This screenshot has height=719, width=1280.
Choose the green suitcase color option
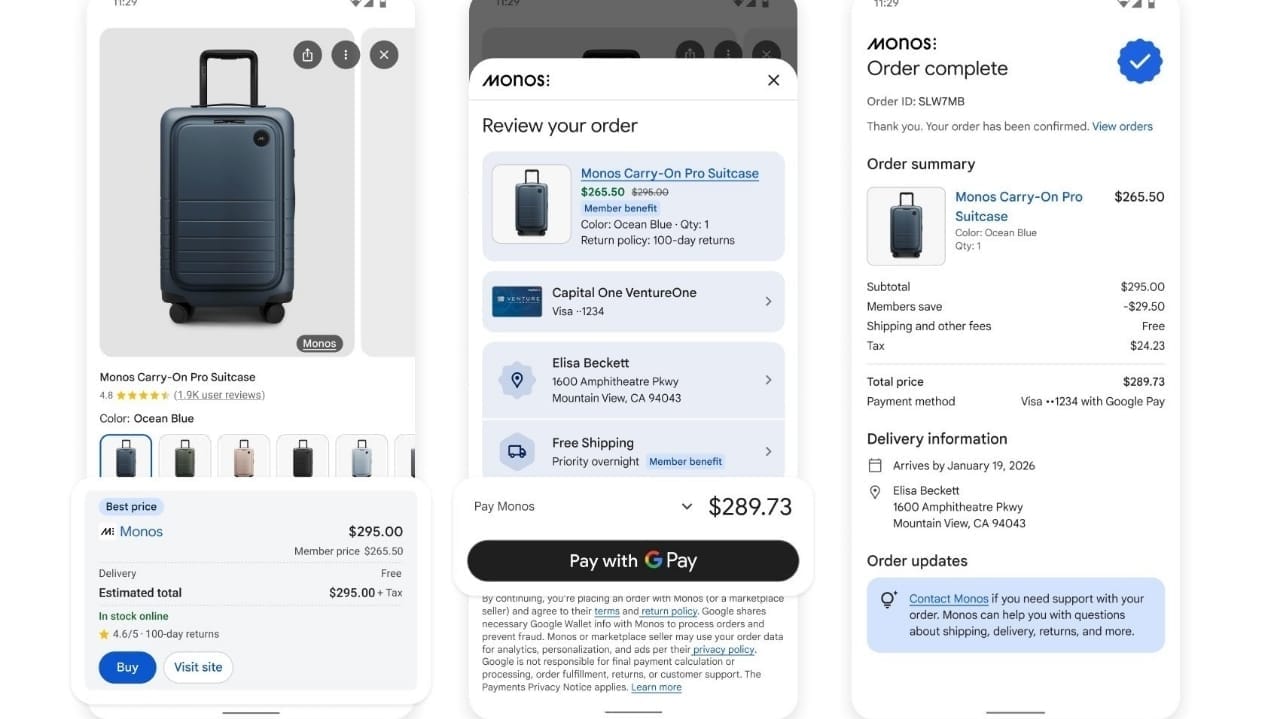[185, 458]
